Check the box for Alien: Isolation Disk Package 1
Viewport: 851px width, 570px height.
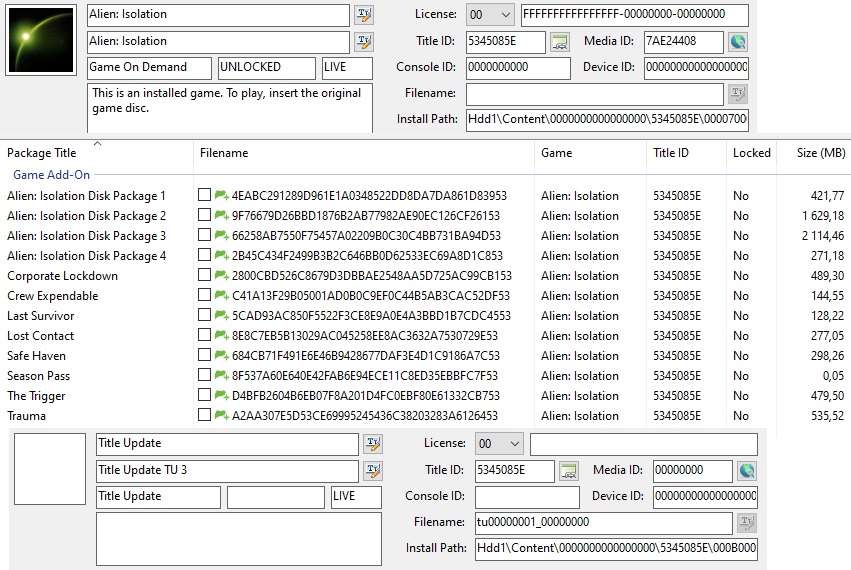pyautogui.click(x=204, y=195)
